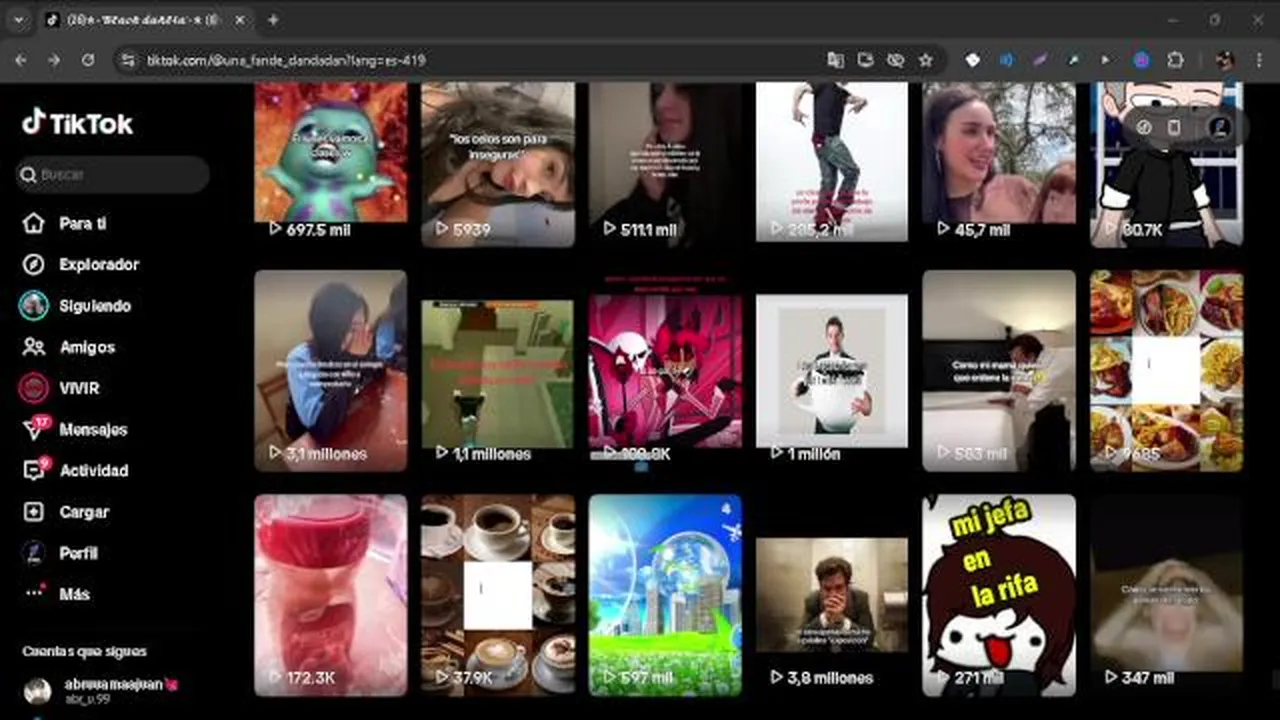Click the home icon beside Para ti
Viewport: 1280px width, 720px height.
click(x=34, y=223)
